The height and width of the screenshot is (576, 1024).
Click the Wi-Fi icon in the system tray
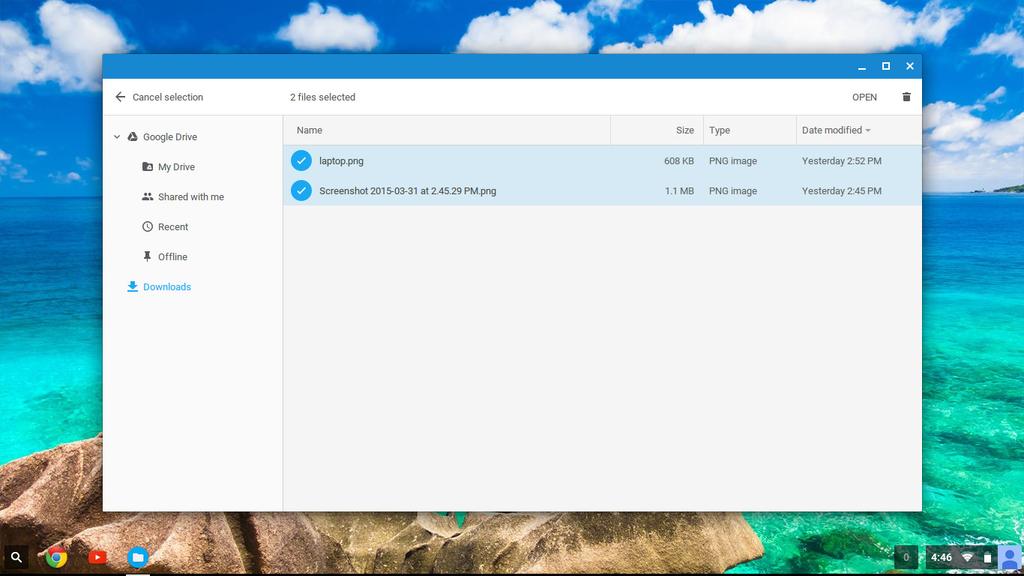click(x=967, y=558)
